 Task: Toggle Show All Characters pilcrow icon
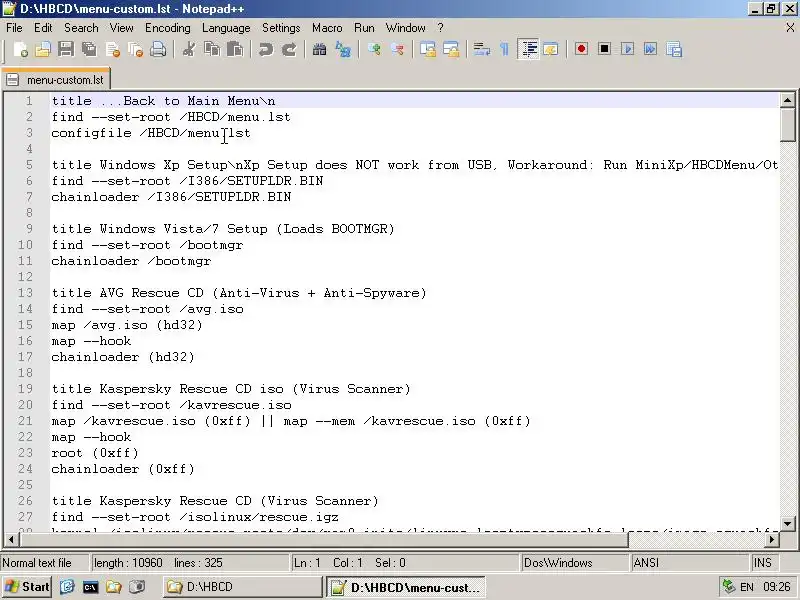(x=505, y=49)
